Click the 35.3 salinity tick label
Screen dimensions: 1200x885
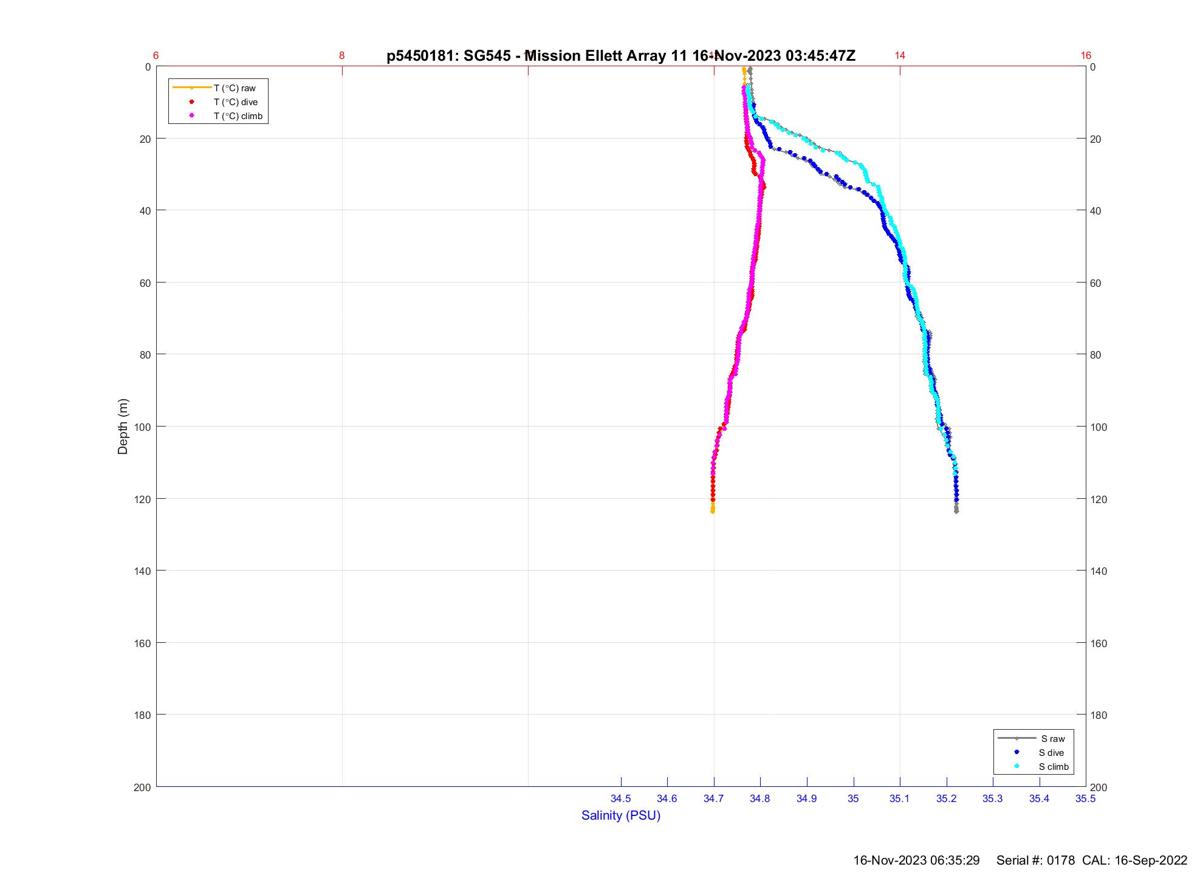tap(993, 798)
